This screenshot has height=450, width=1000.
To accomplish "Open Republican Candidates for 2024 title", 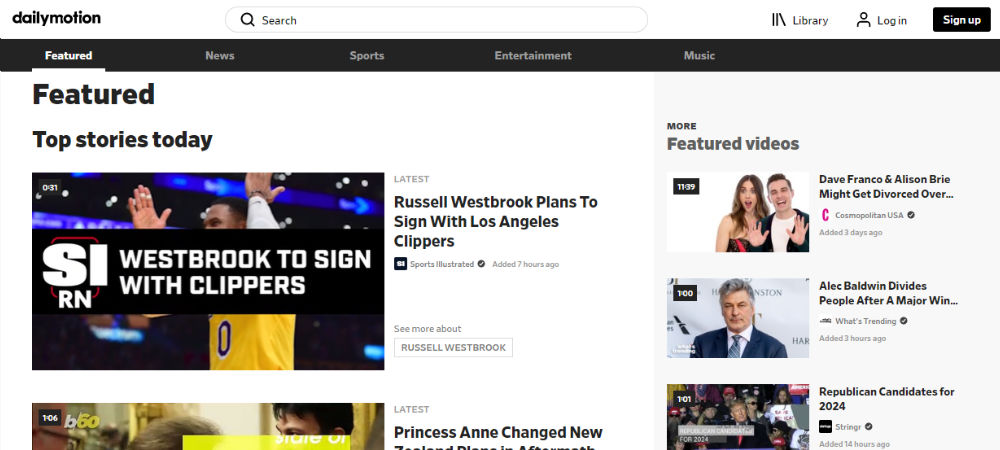I will click(886, 399).
